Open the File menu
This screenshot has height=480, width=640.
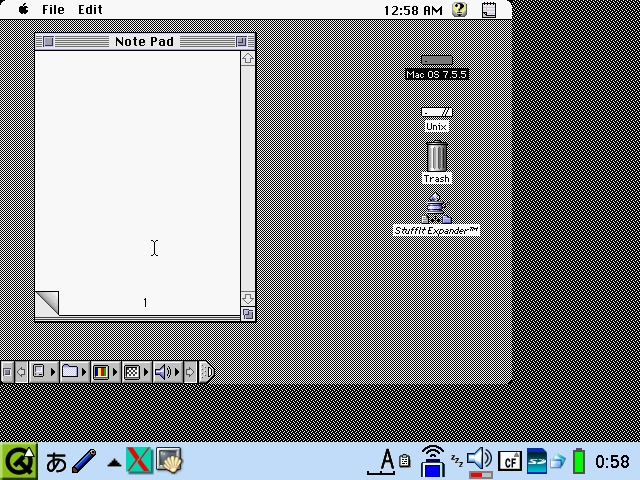click(x=53, y=10)
